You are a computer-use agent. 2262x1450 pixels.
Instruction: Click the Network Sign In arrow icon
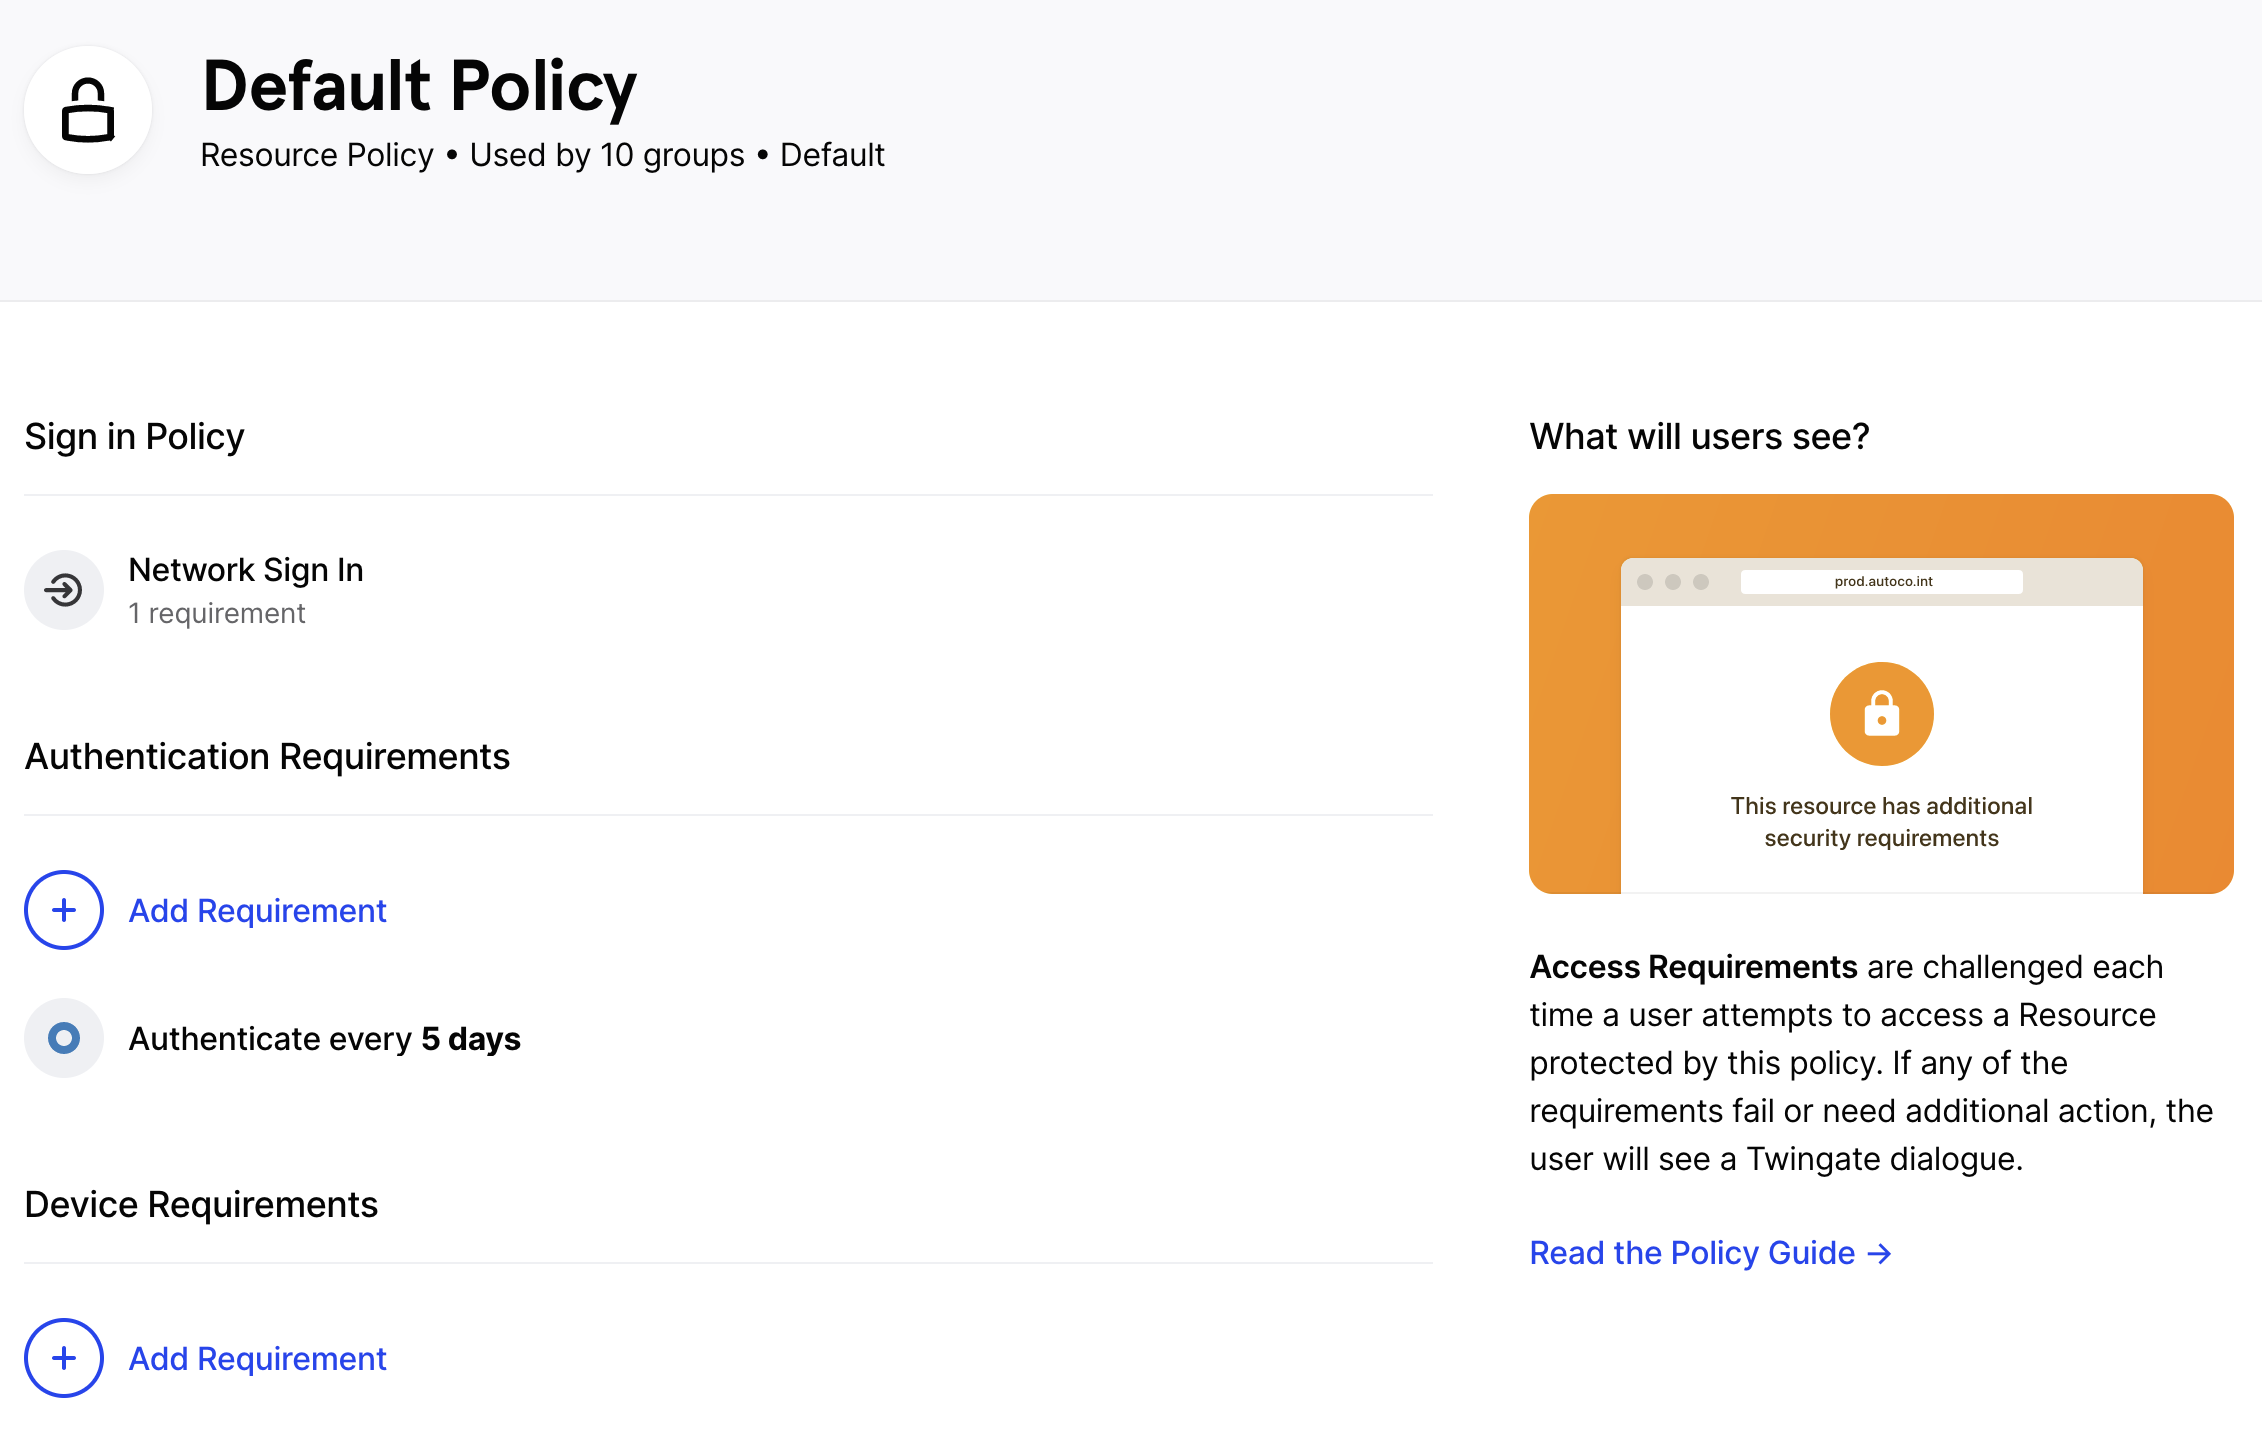(x=64, y=590)
